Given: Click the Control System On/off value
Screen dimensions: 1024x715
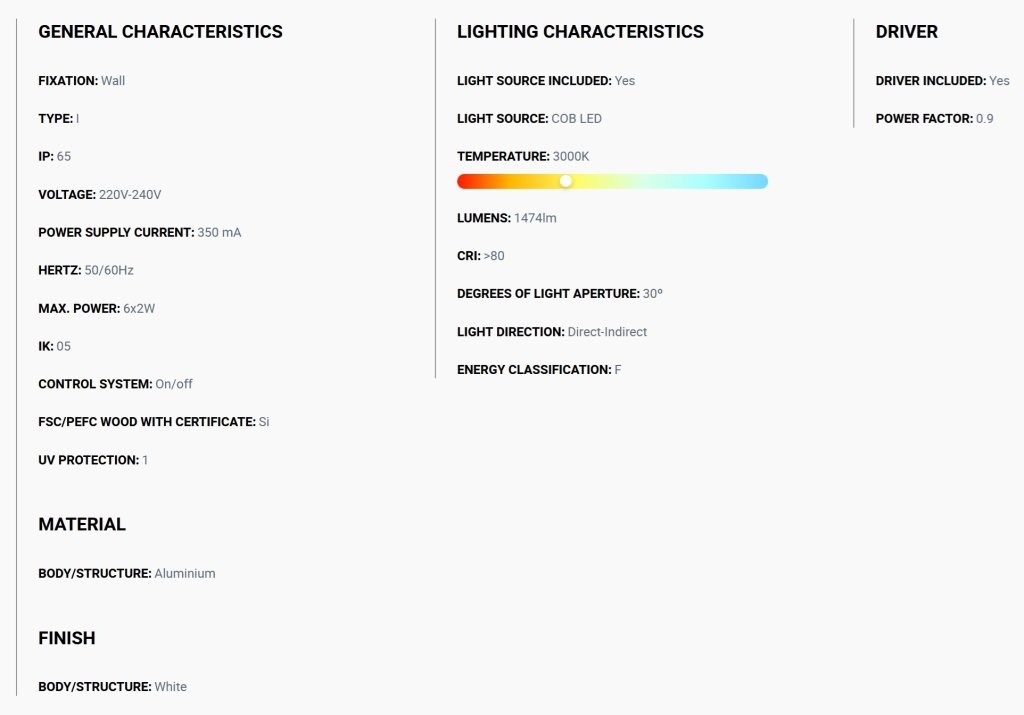Looking at the screenshot, I should click(174, 384).
